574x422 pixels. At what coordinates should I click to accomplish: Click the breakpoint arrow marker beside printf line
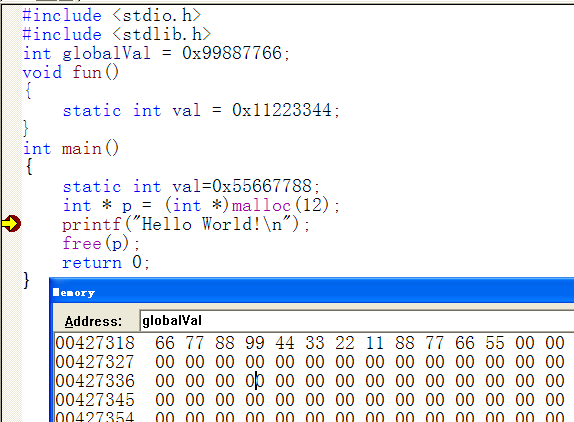11,224
